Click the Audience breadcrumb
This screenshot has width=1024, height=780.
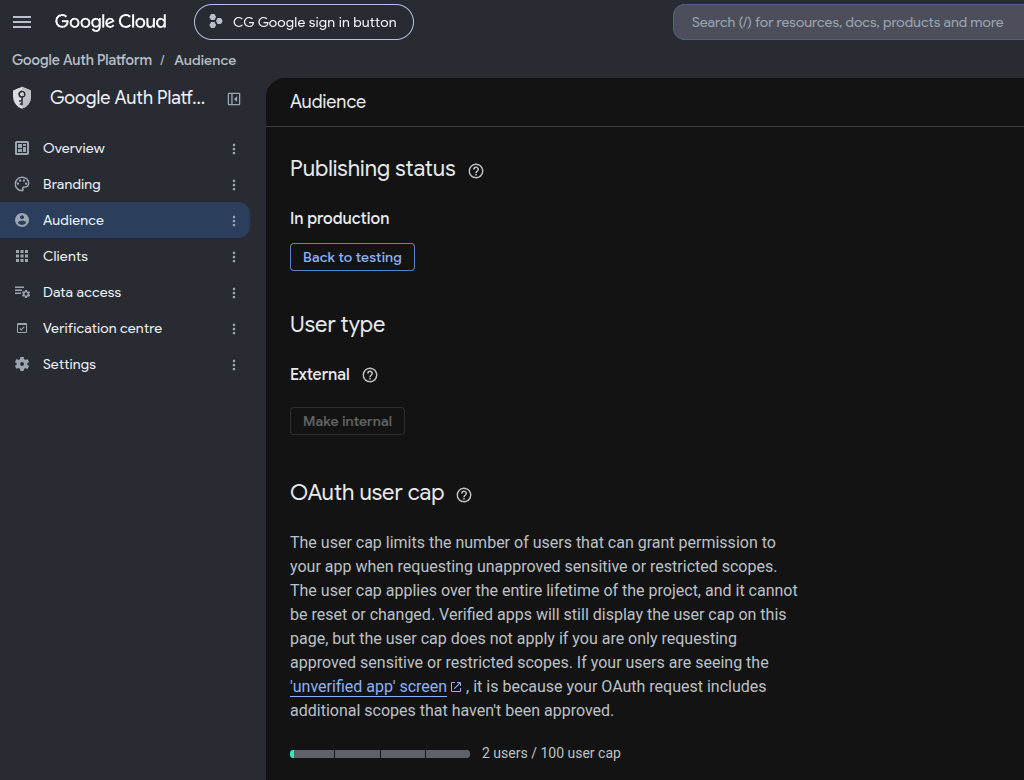[x=205, y=60]
